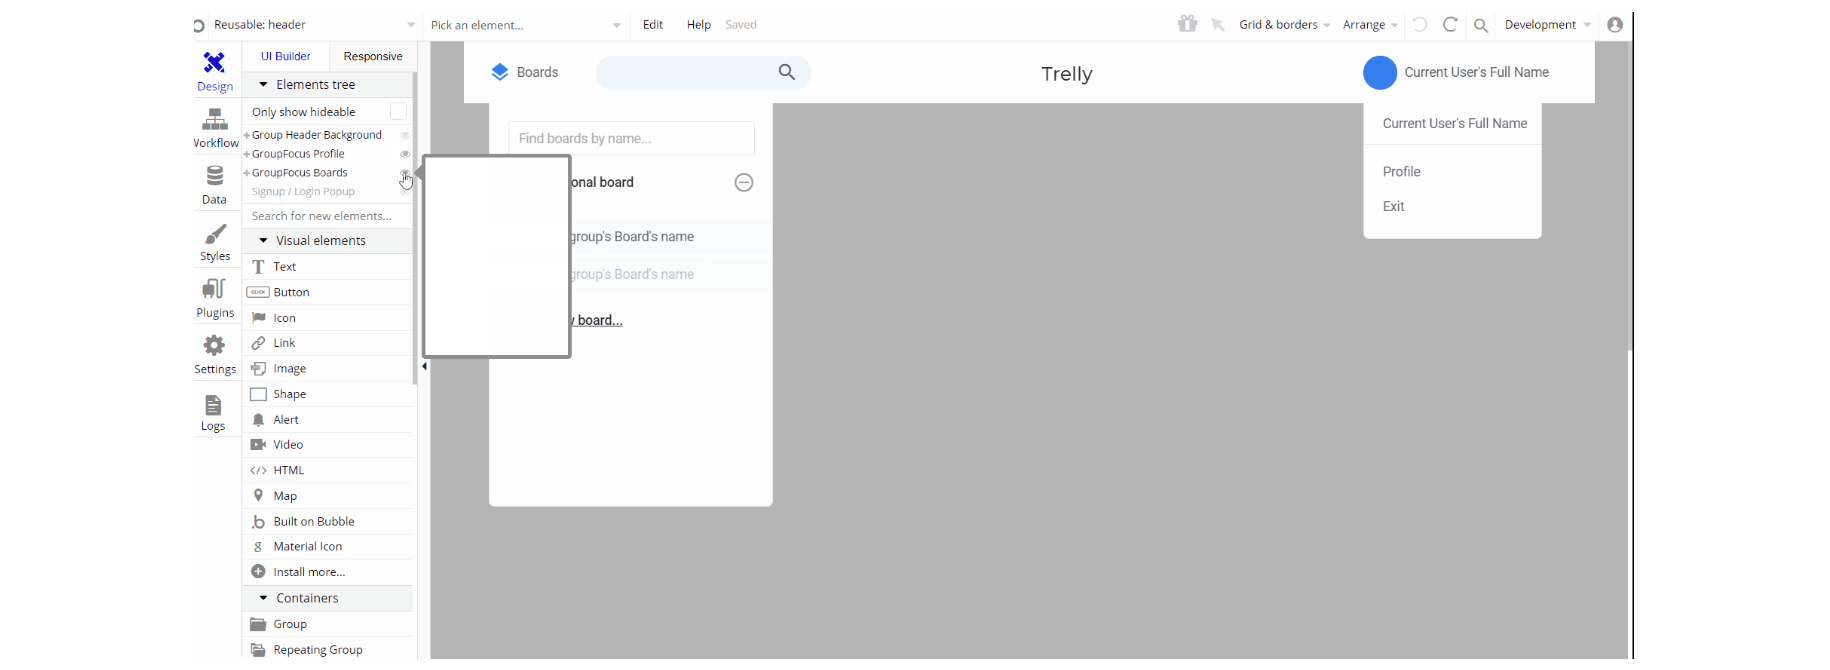Open the Workflow section

pos(215,129)
